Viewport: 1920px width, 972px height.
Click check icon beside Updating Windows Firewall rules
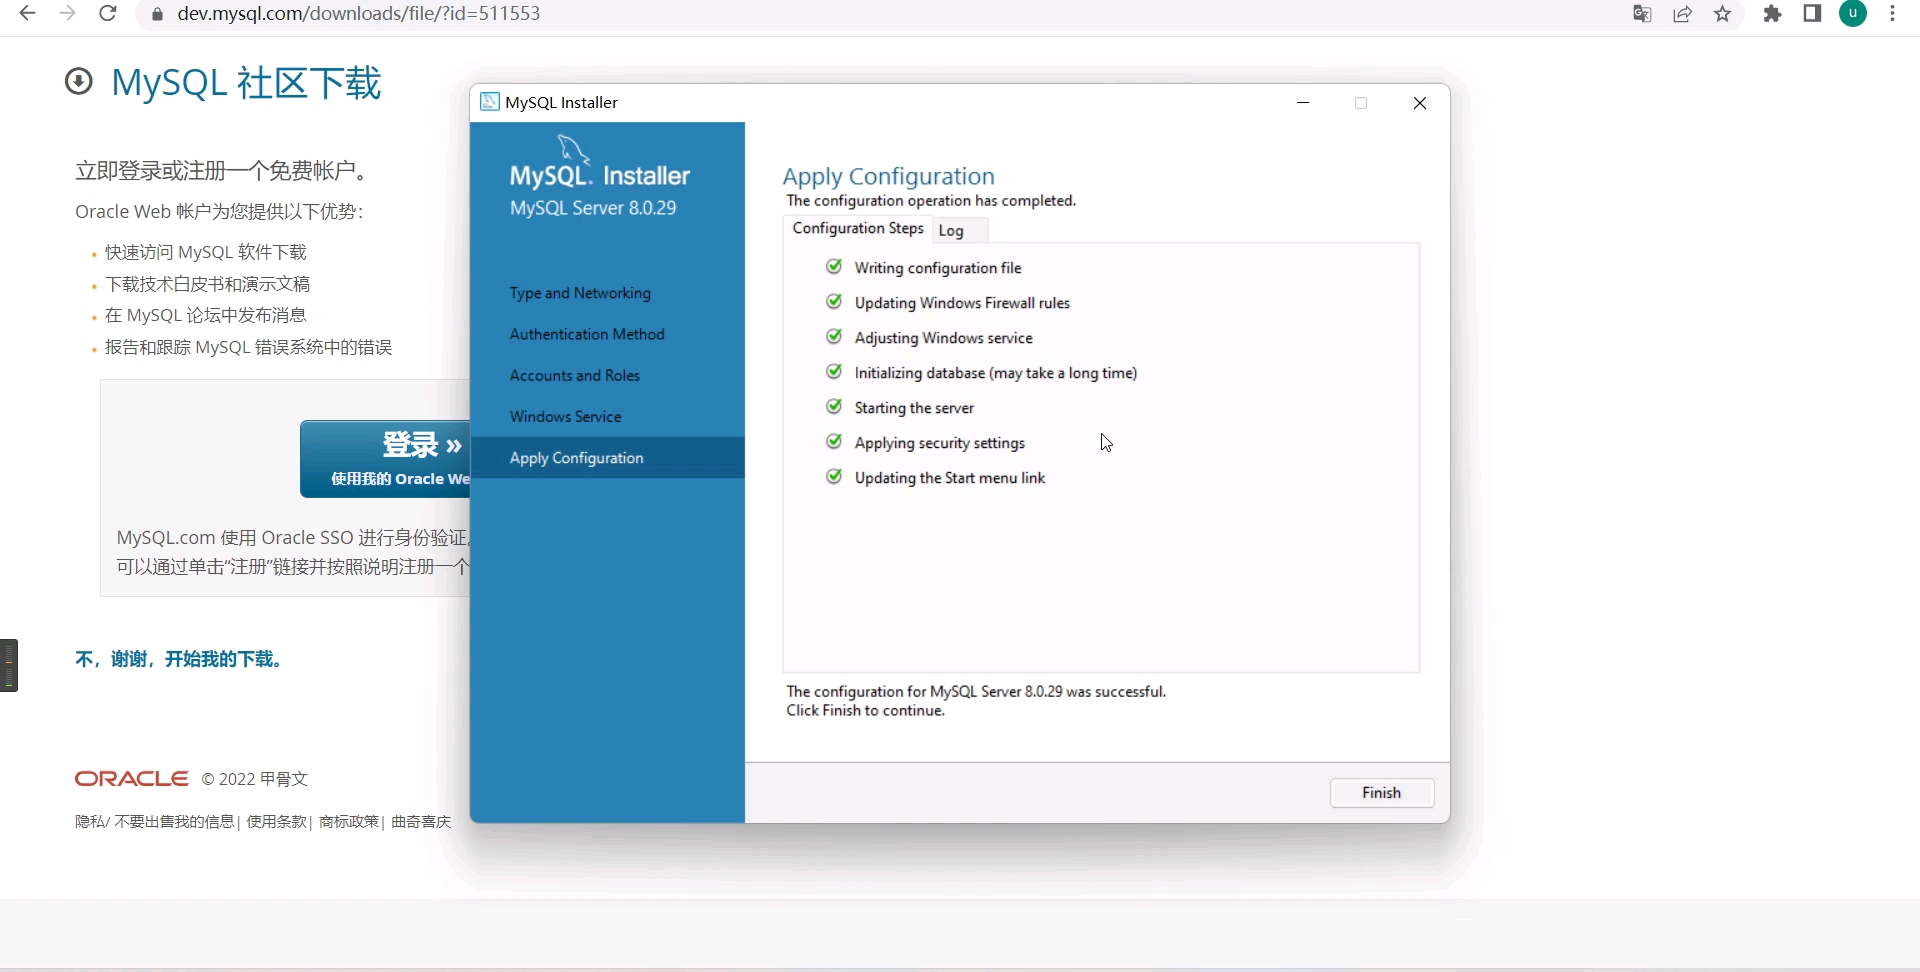click(834, 302)
